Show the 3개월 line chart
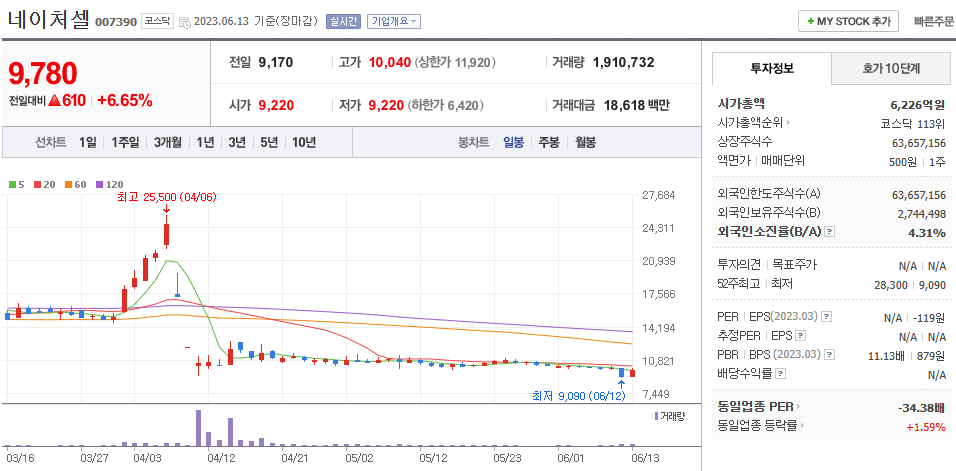 168,143
